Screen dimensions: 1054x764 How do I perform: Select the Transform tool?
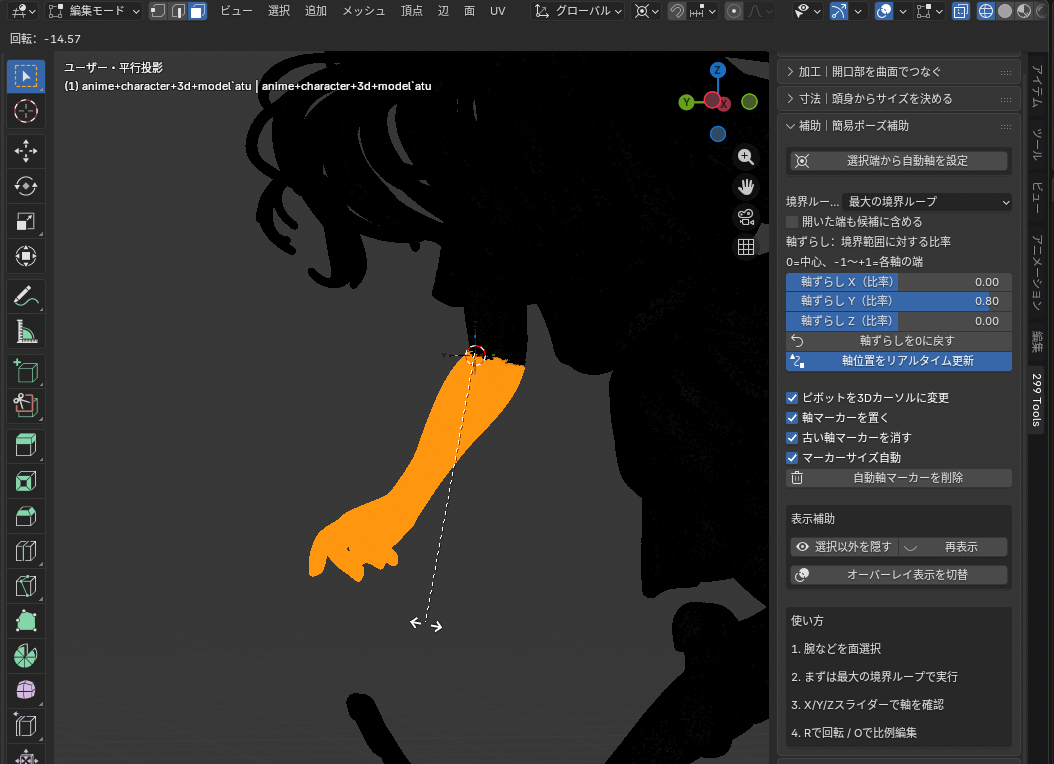coord(26,256)
